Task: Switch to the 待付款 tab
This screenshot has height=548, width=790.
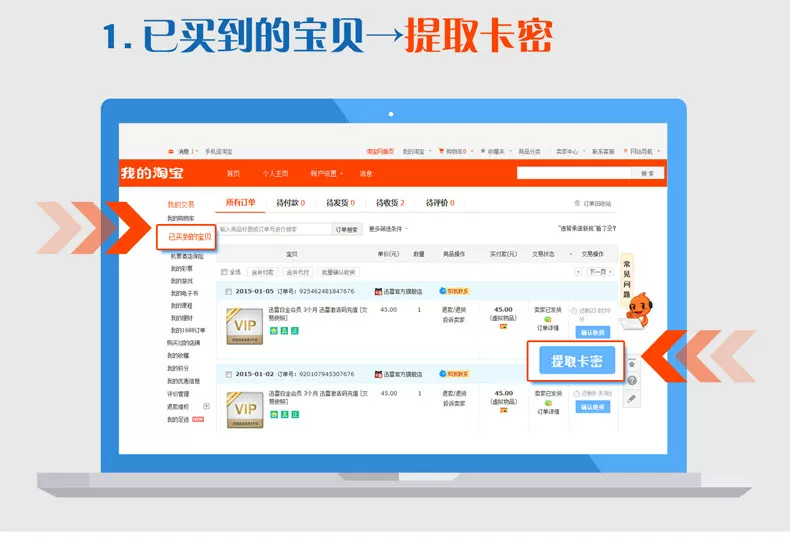Action: (291, 203)
